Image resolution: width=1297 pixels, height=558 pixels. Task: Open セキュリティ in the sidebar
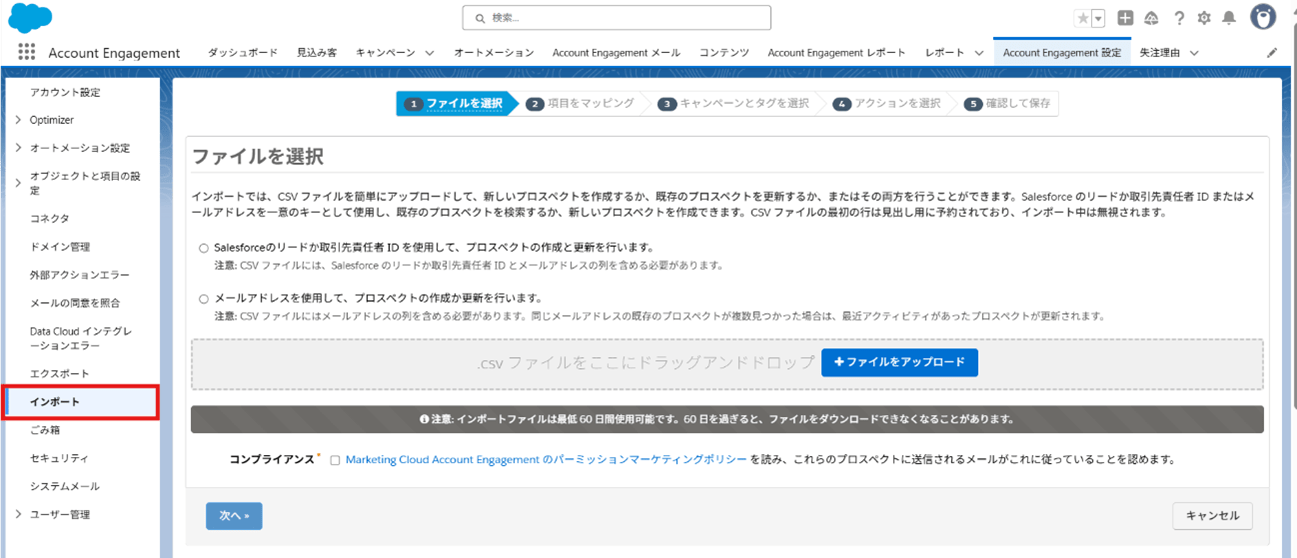pyautogui.click(x=59, y=458)
